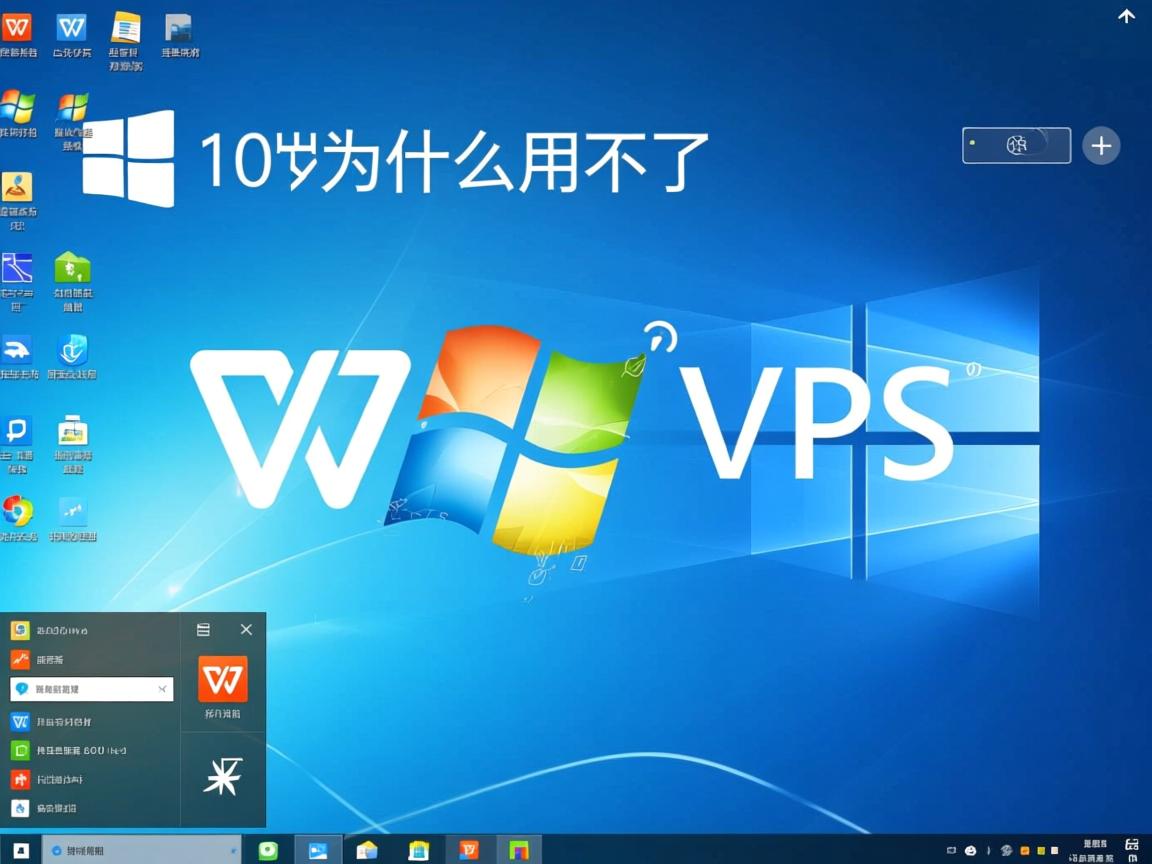The width and height of the screenshot is (1152, 864).
Task: Click the upward arrow at the top right corner
Action: [x=1125, y=16]
